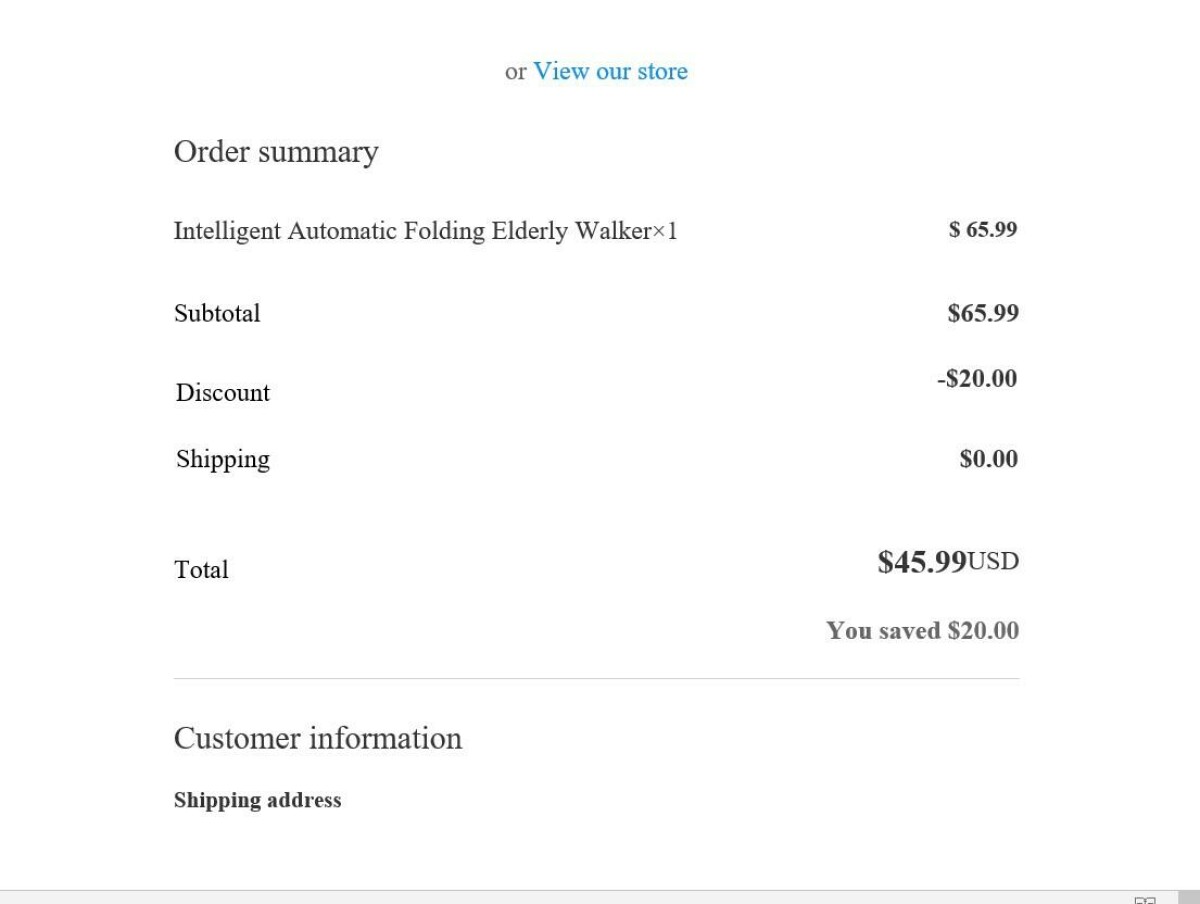Open the View our store link
Image resolution: width=1200 pixels, height=904 pixels.
pyautogui.click(x=610, y=71)
